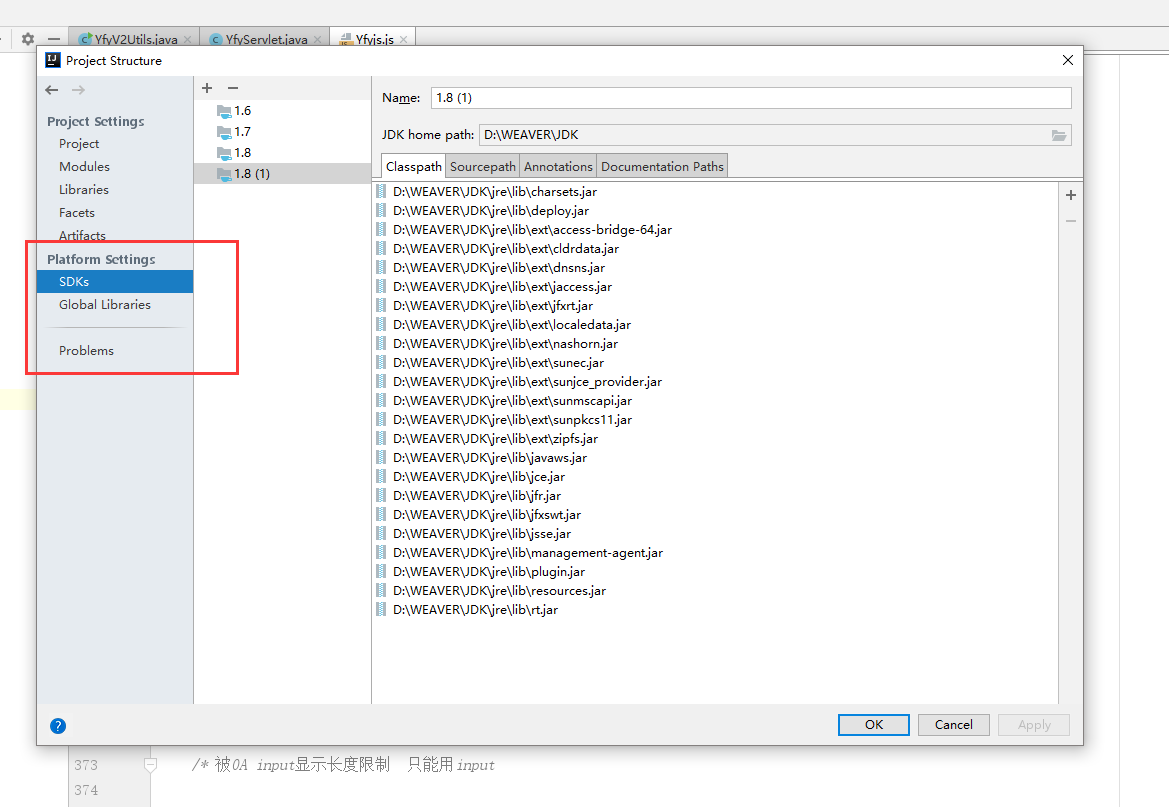Add a new SDK with the plus icon
Screen dimensions: 1169x807
(x=206, y=88)
